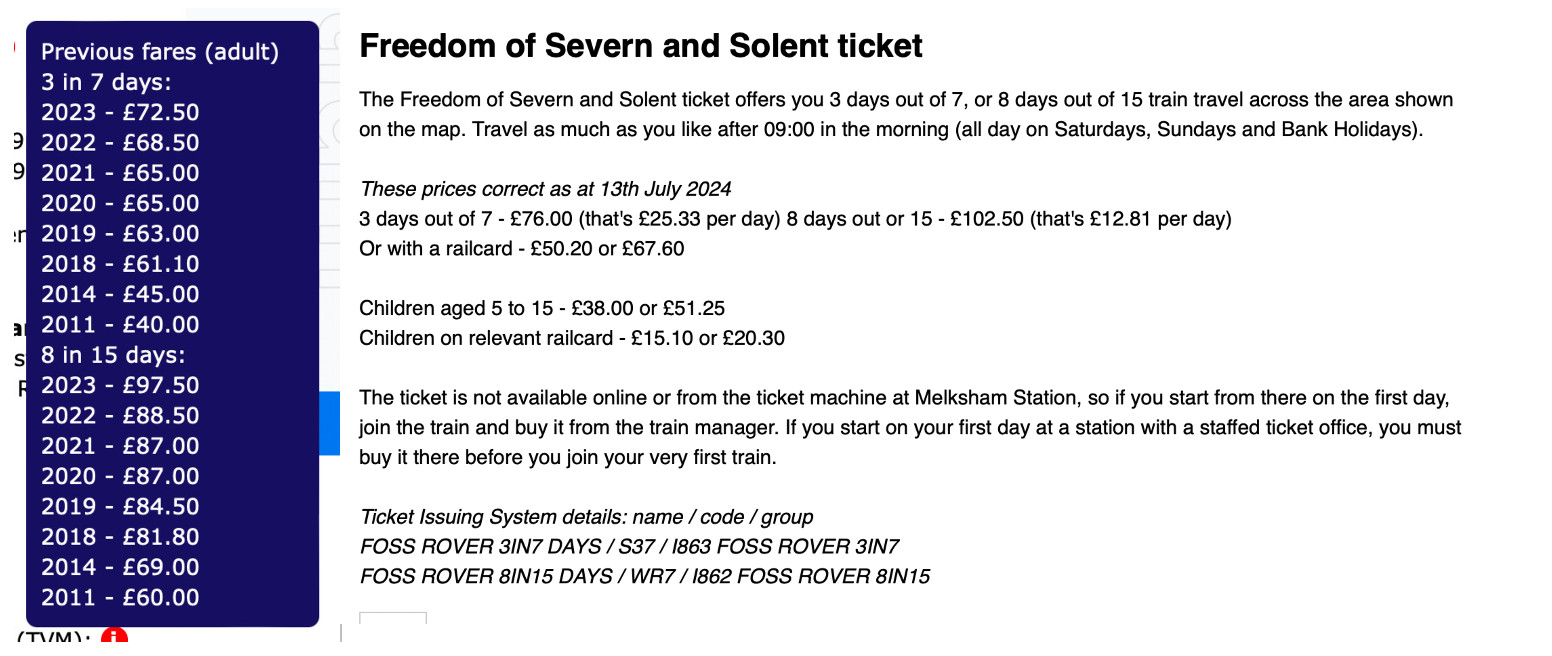Click the Previous fares (adult) popup title

click(x=160, y=52)
